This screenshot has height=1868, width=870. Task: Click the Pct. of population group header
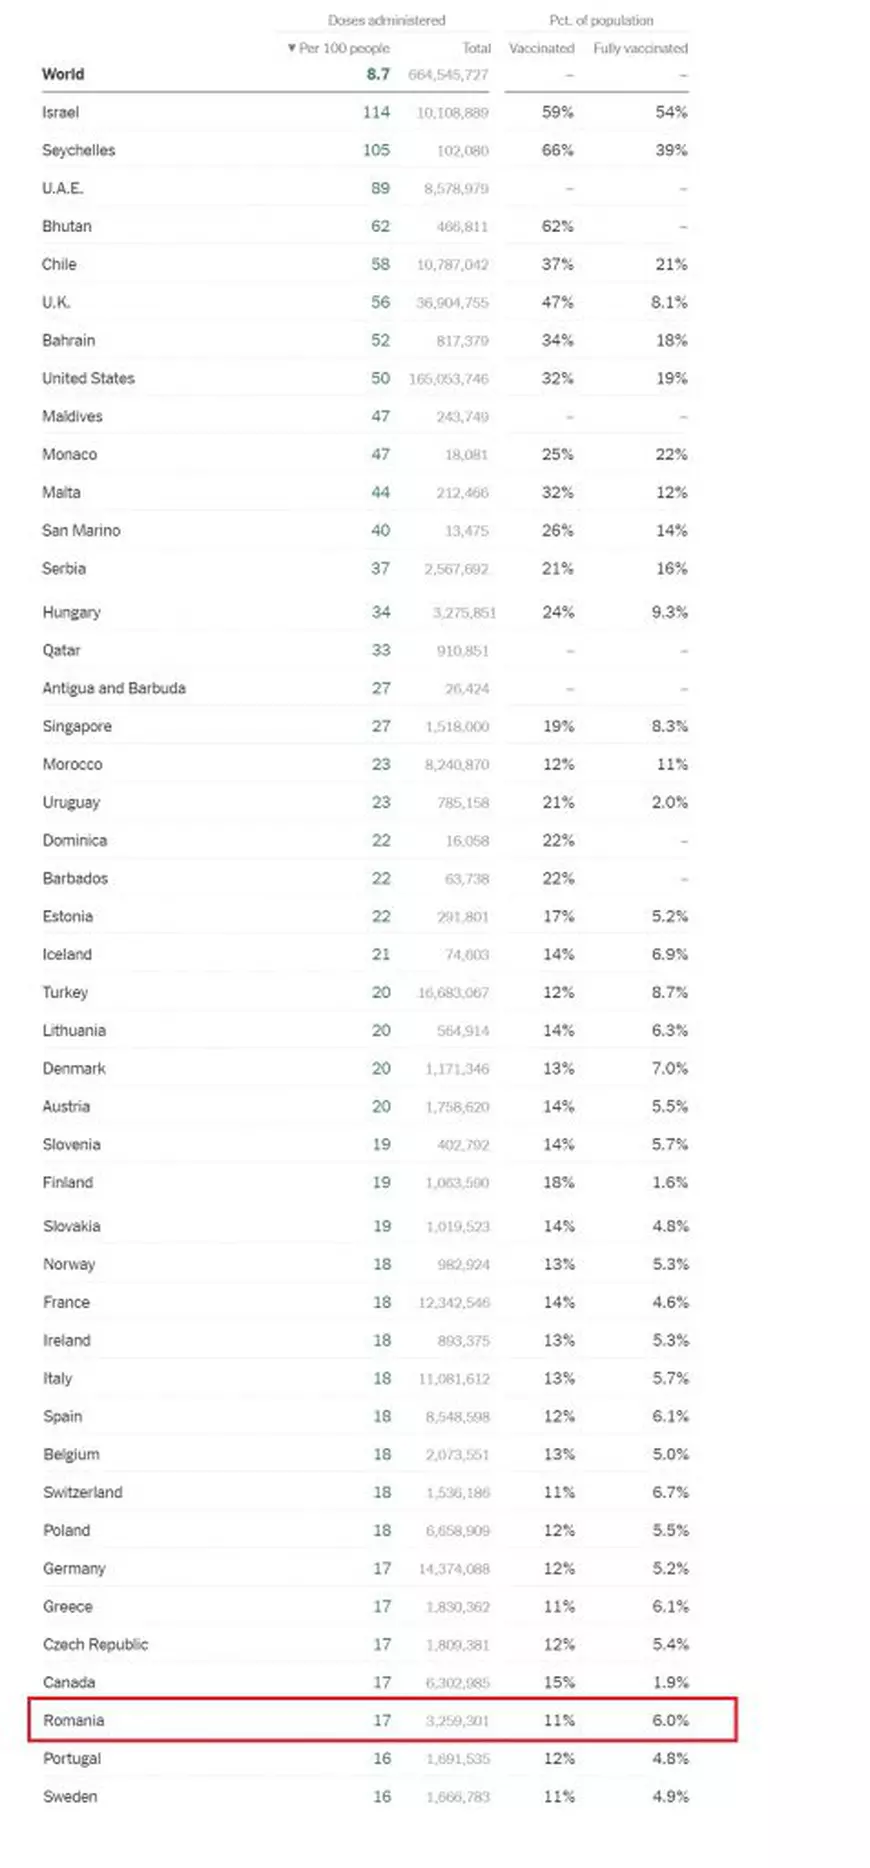click(x=601, y=20)
